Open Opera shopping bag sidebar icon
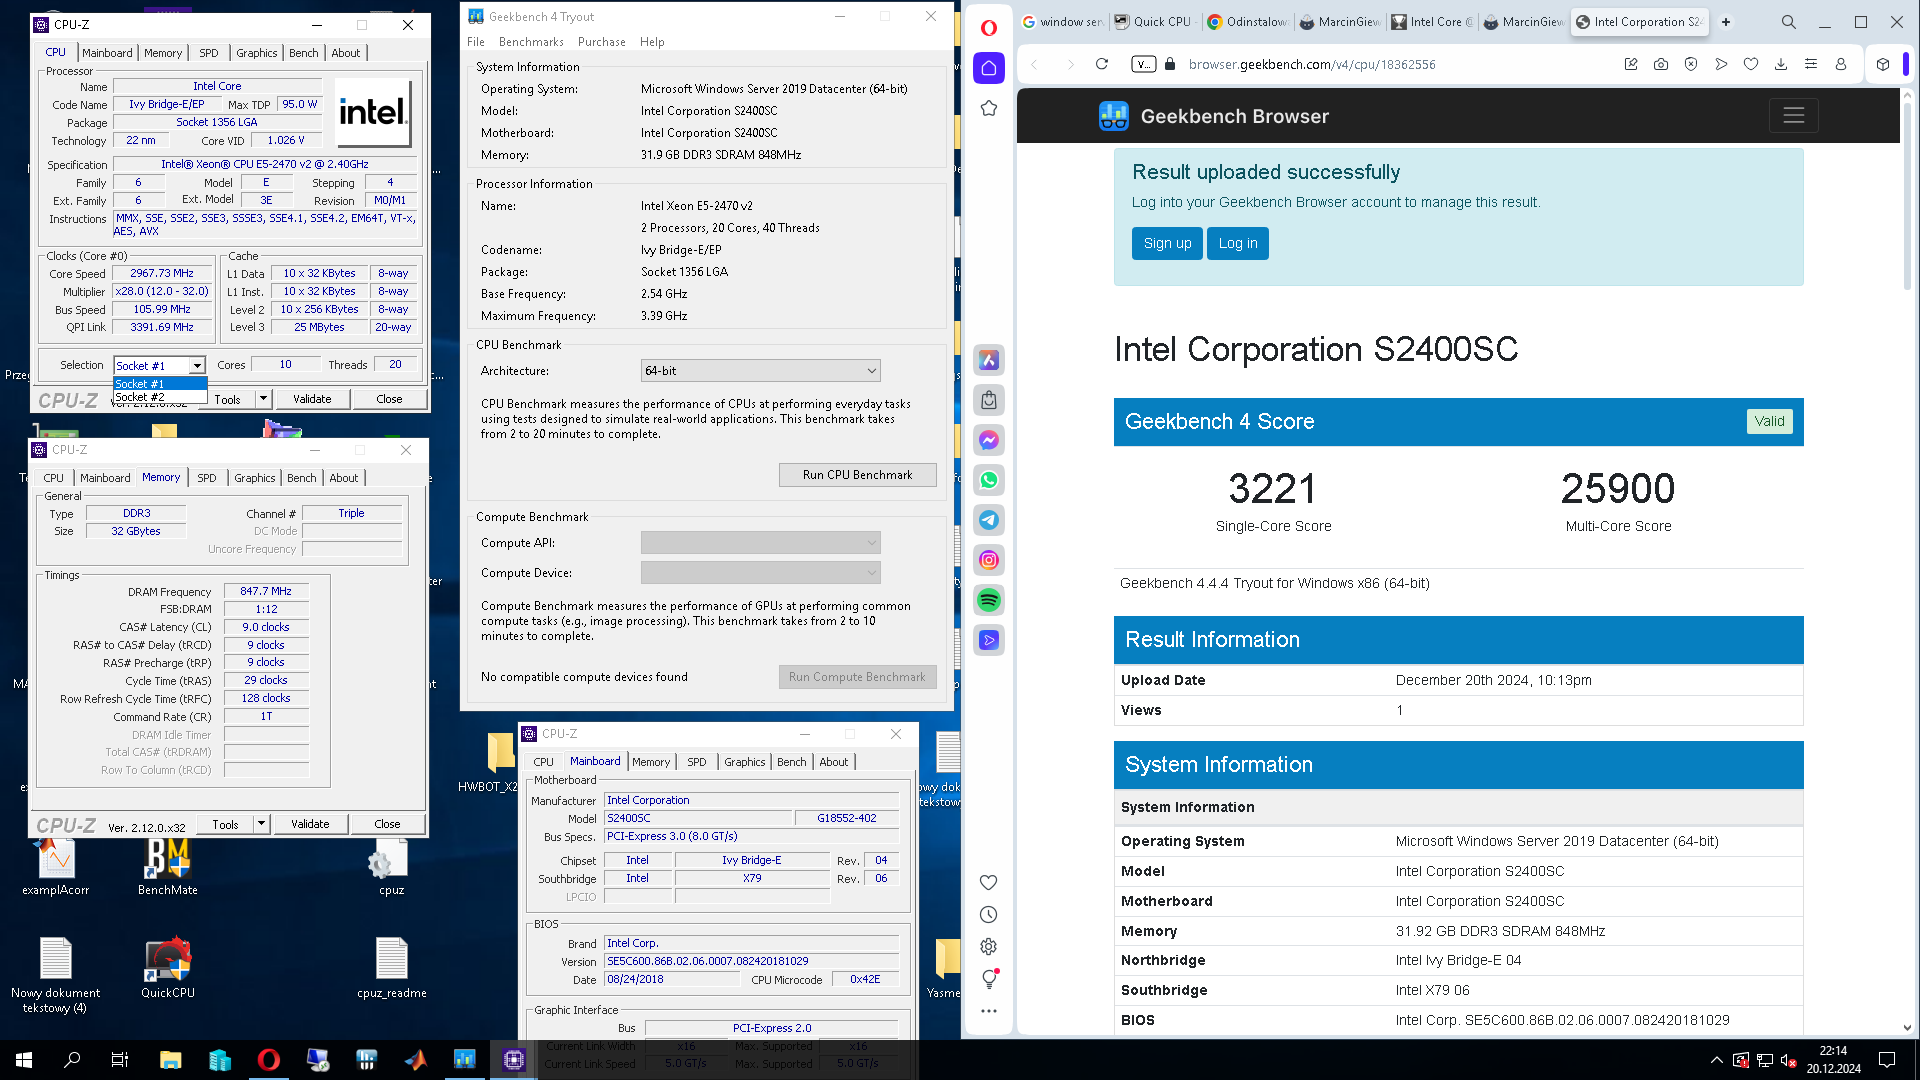 (989, 400)
